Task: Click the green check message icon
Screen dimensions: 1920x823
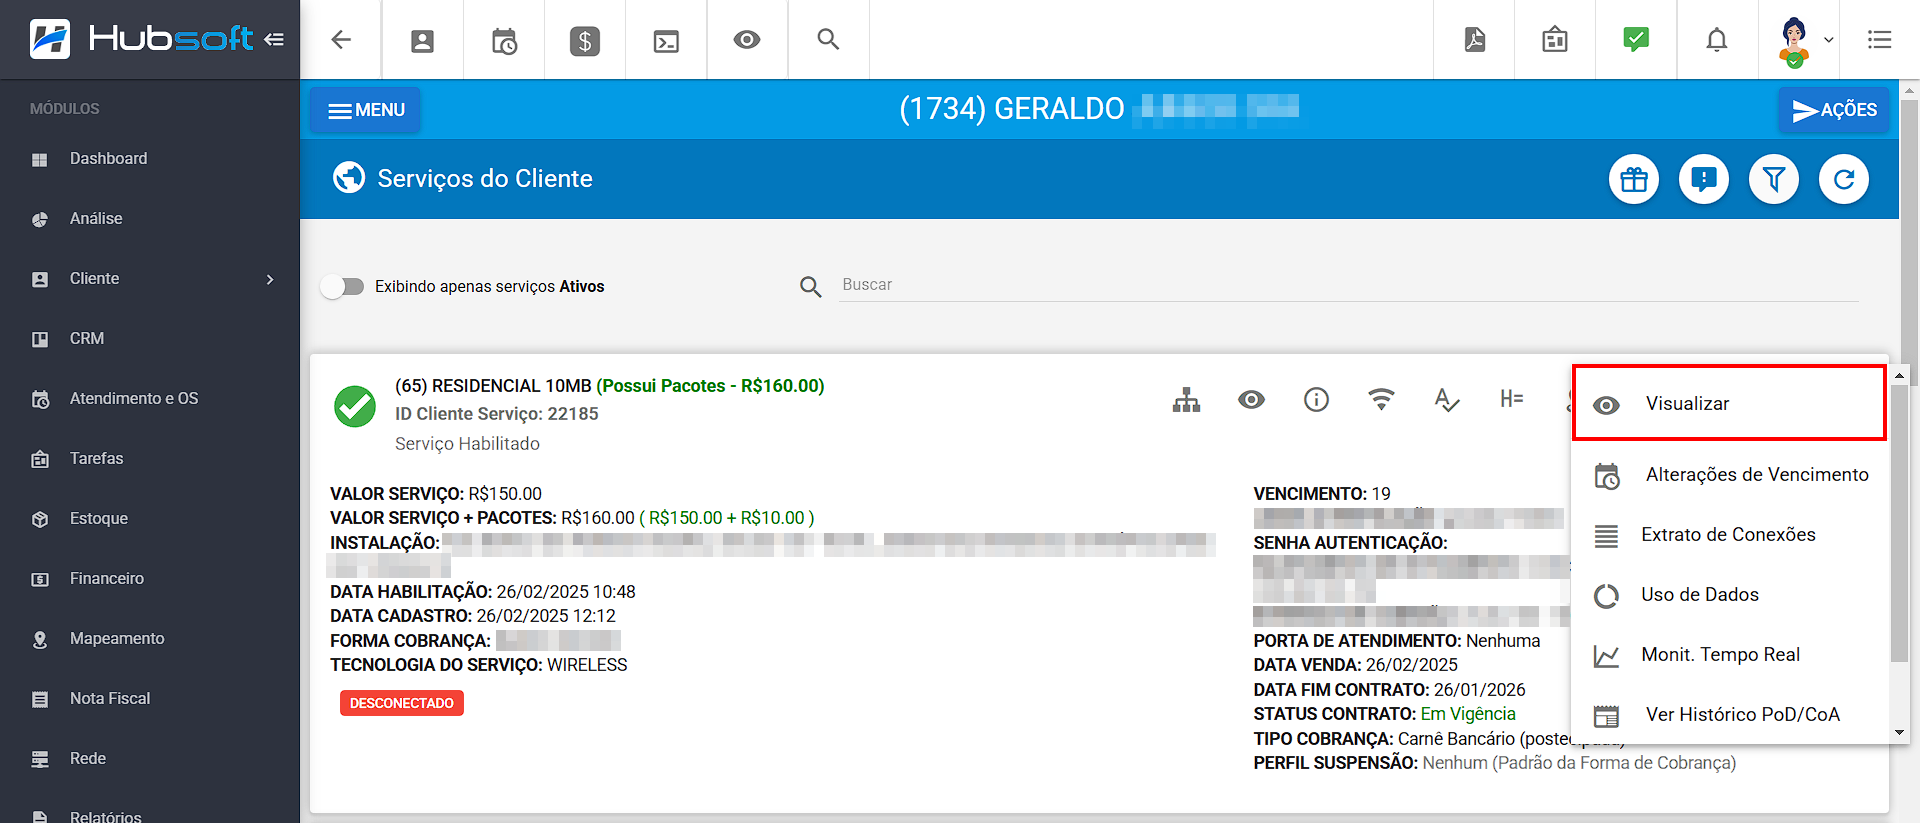Action: (1636, 39)
